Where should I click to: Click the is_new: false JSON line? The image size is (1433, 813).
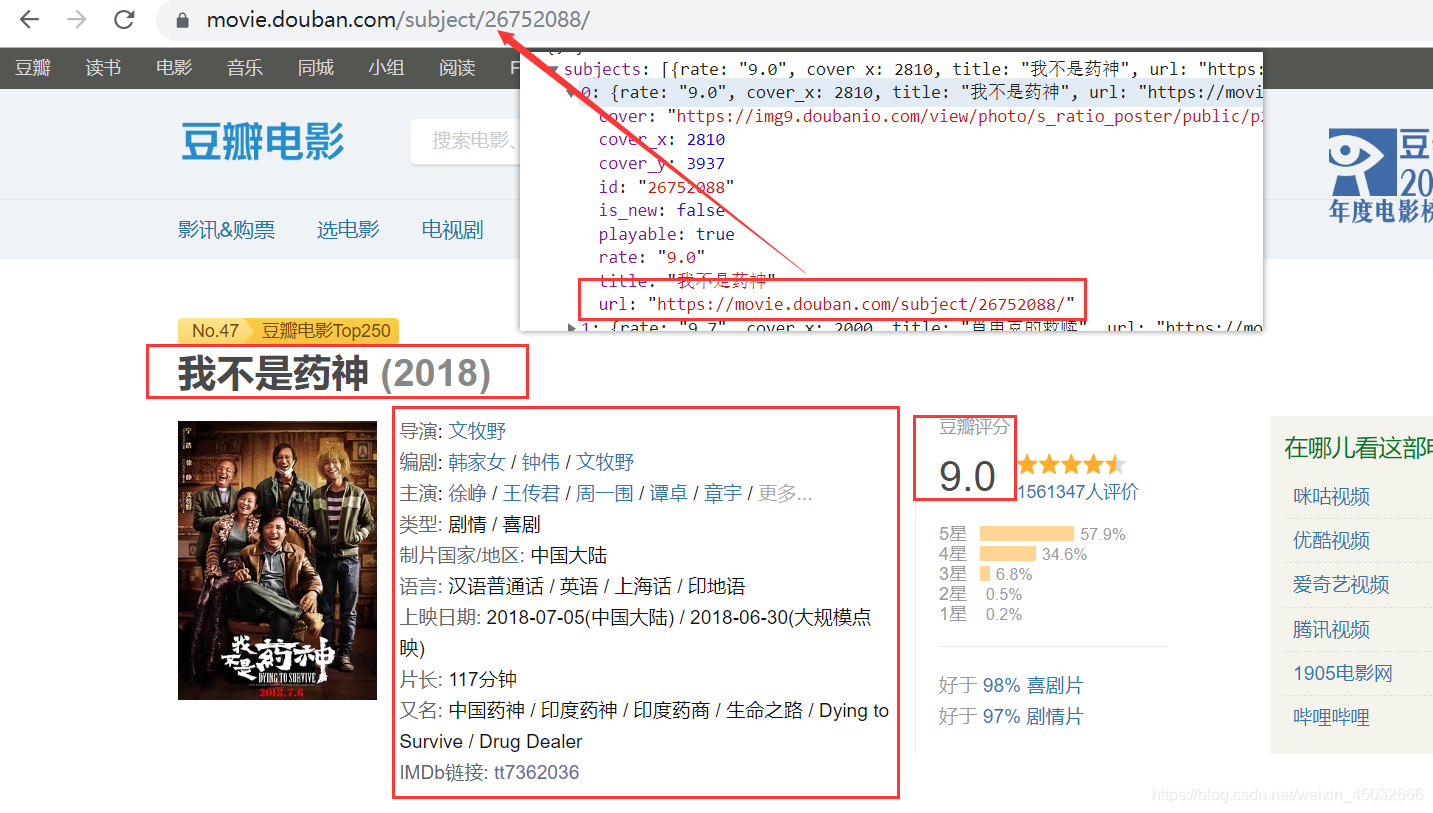click(662, 210)
